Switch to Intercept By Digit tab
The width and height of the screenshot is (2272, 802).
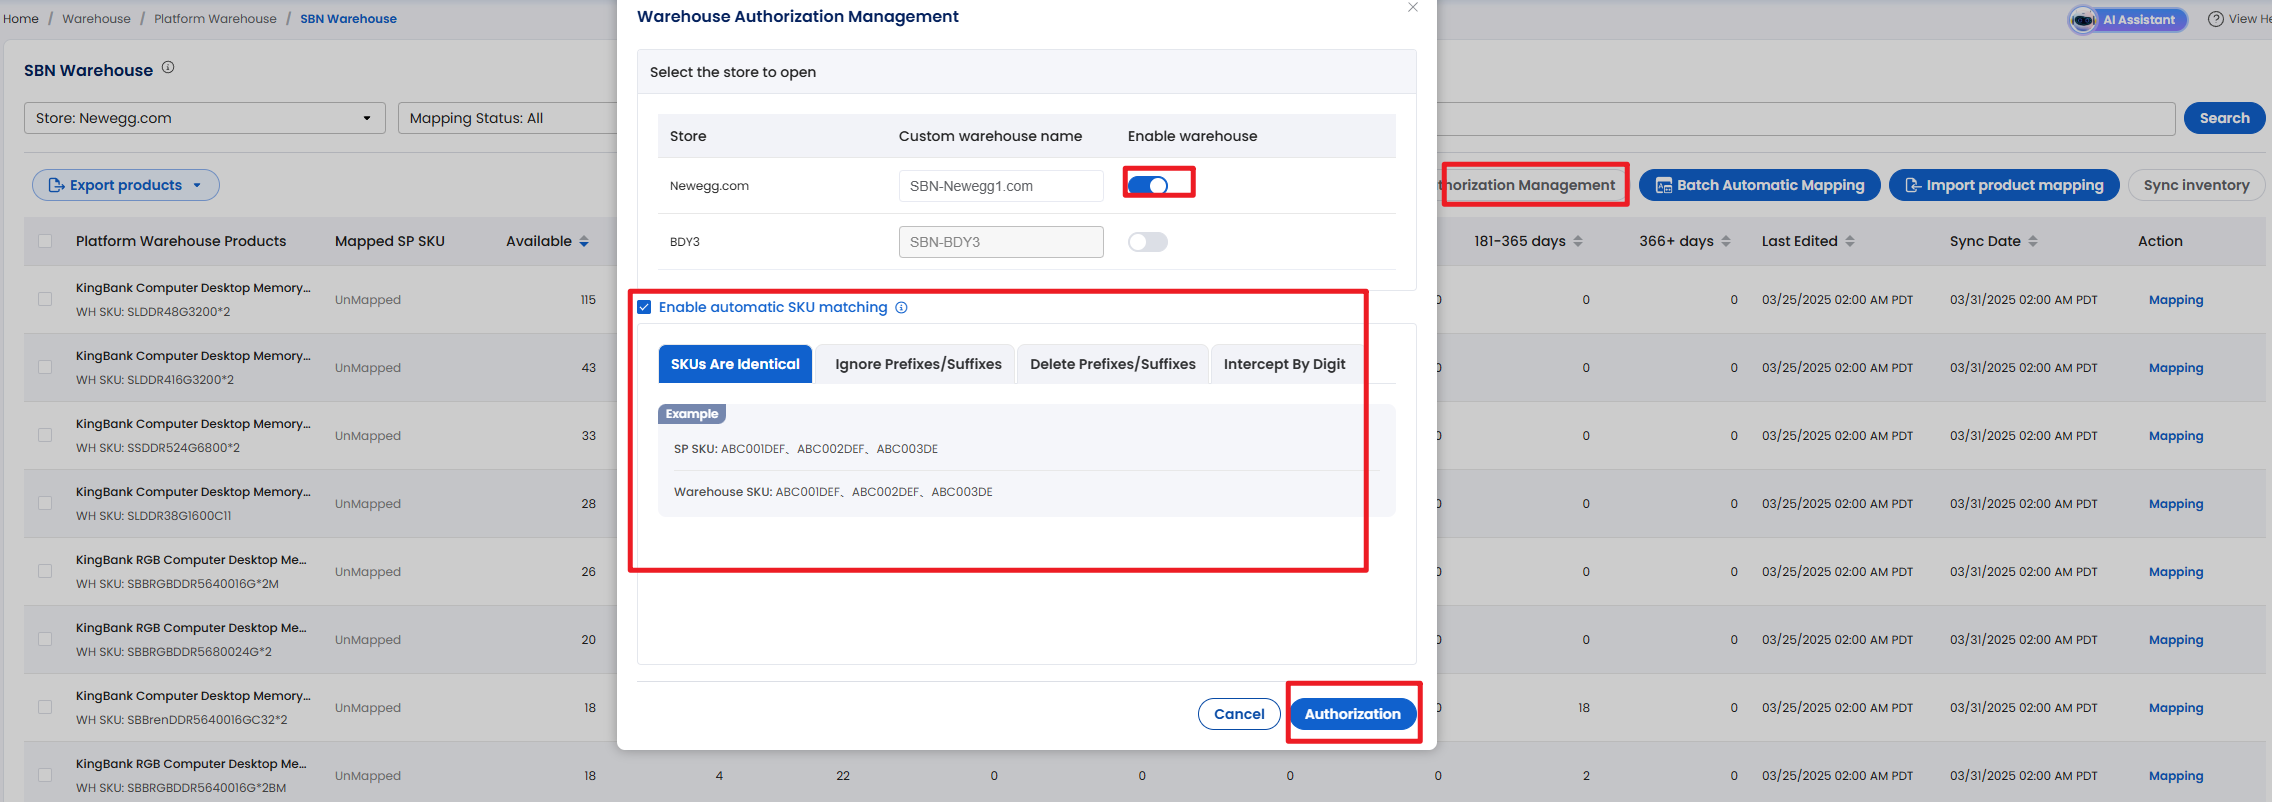pos(1285,364)
